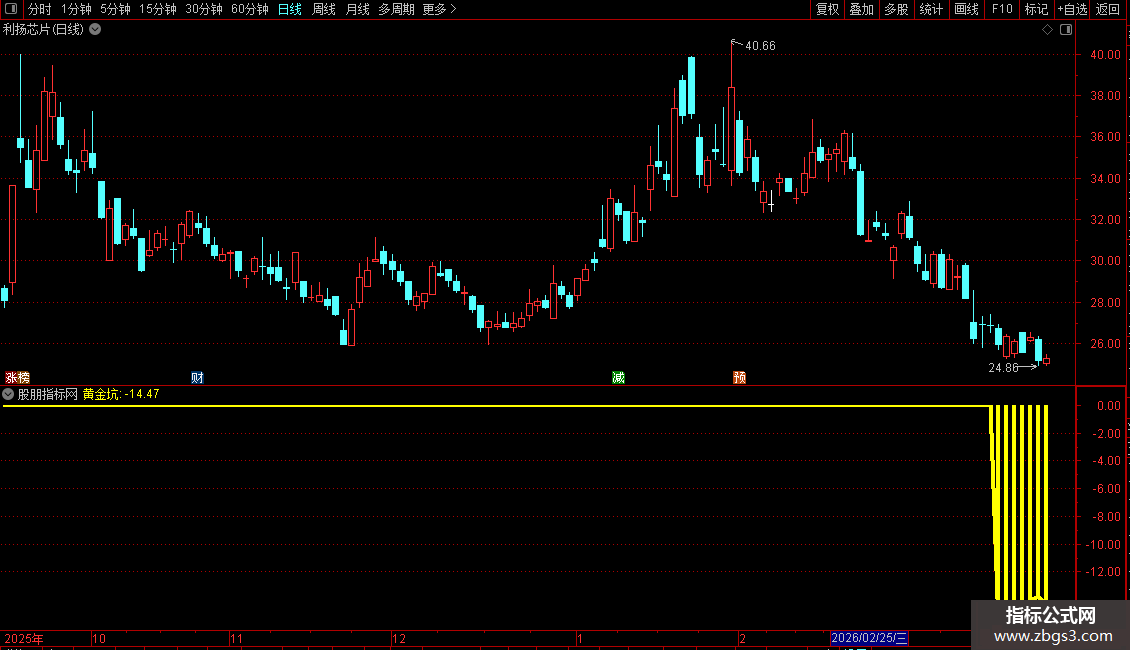Image resolution: width=1130 pixels, height=650 pixels.
Task: Click the 复权 adjustment button
Action: (827, 9)
